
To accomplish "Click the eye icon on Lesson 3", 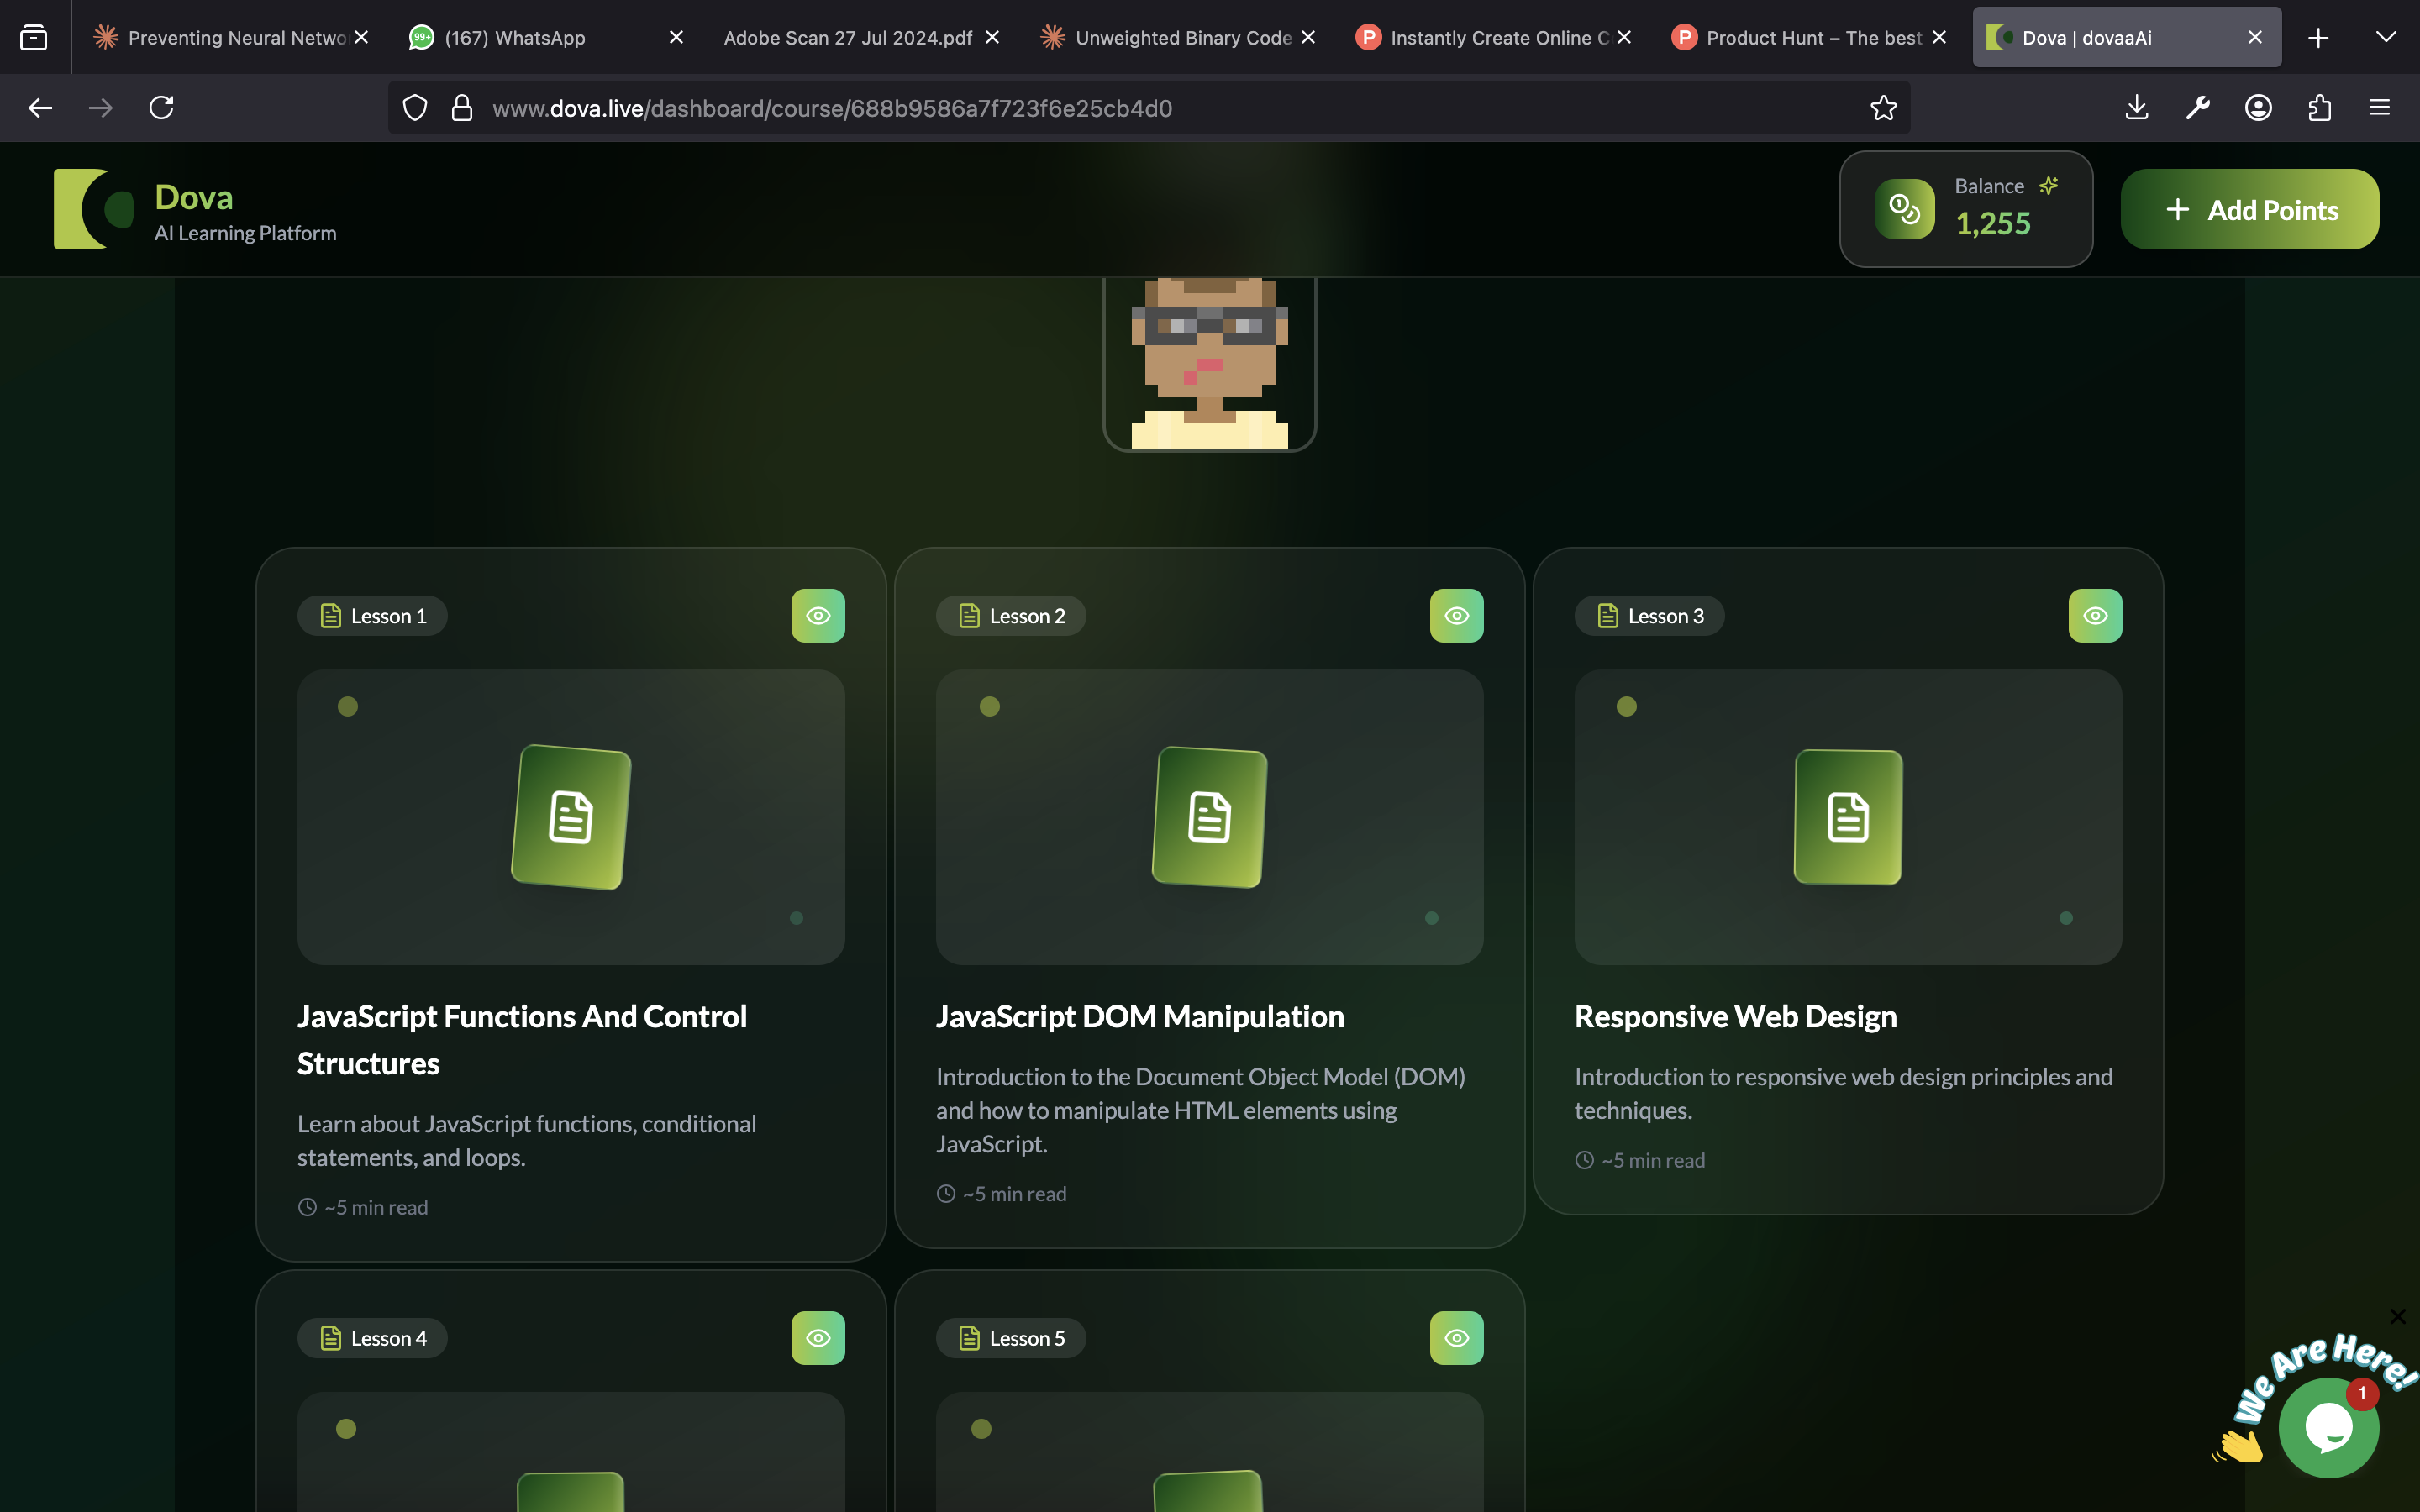I will 2095,616.
